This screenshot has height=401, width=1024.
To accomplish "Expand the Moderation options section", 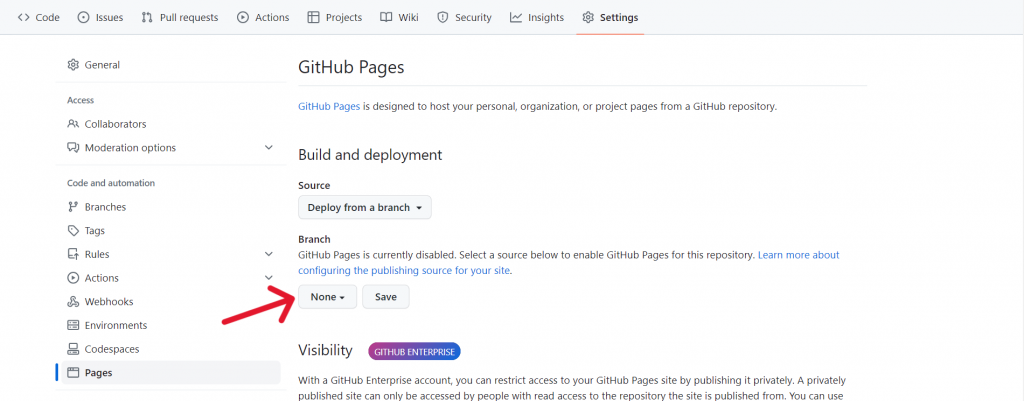I will (x=268, y=148).
